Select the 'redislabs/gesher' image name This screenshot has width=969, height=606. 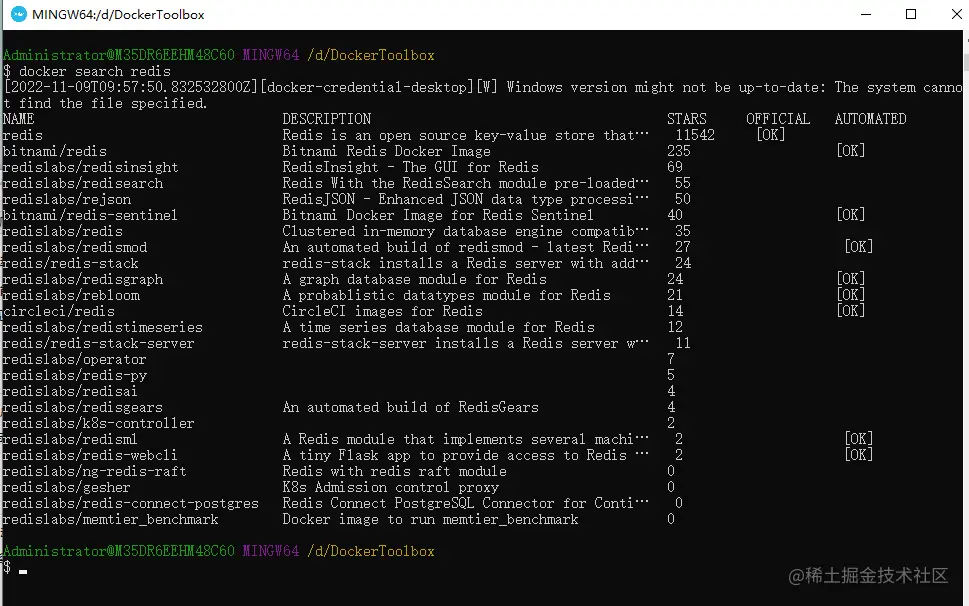coord(66,488)
